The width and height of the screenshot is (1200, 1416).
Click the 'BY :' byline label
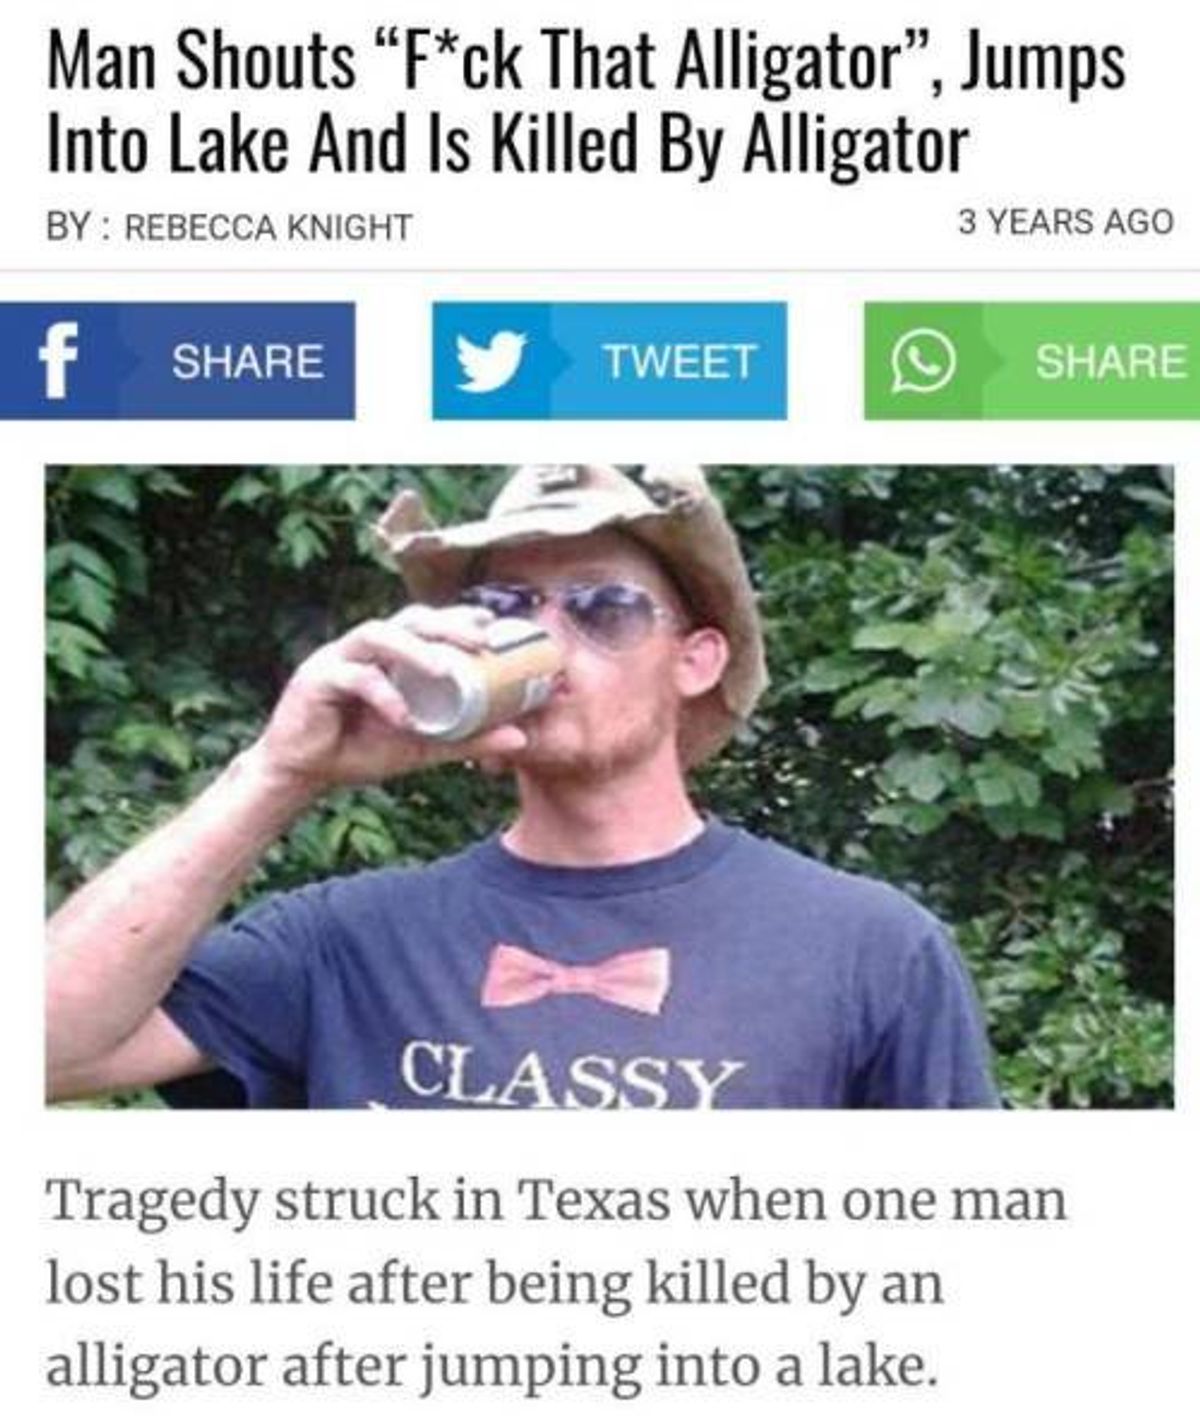pyautogui.click(x=79, y=227)
